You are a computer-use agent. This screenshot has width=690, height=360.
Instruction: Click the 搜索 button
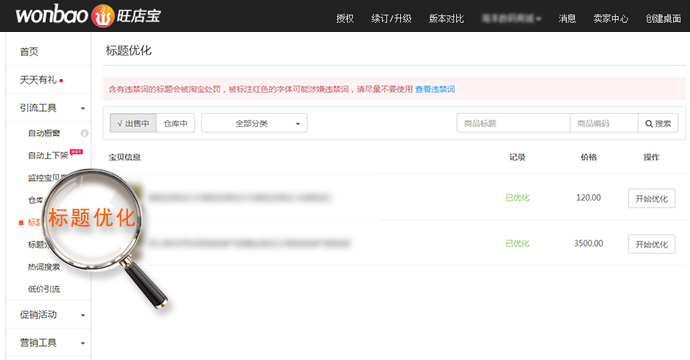[658, 123]
